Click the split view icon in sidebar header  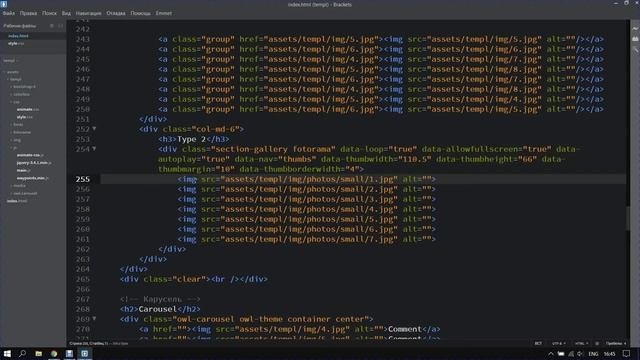(60, 26)
